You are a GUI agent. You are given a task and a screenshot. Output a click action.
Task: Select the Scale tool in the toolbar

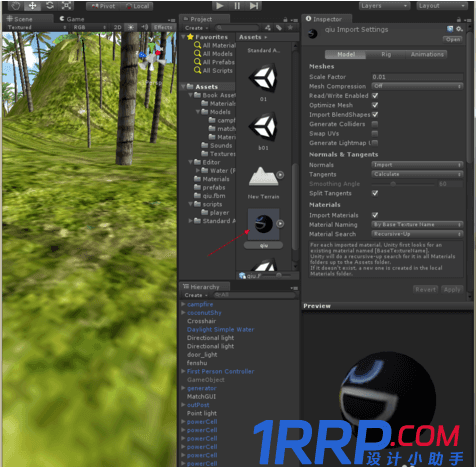[x=66, y=5]
